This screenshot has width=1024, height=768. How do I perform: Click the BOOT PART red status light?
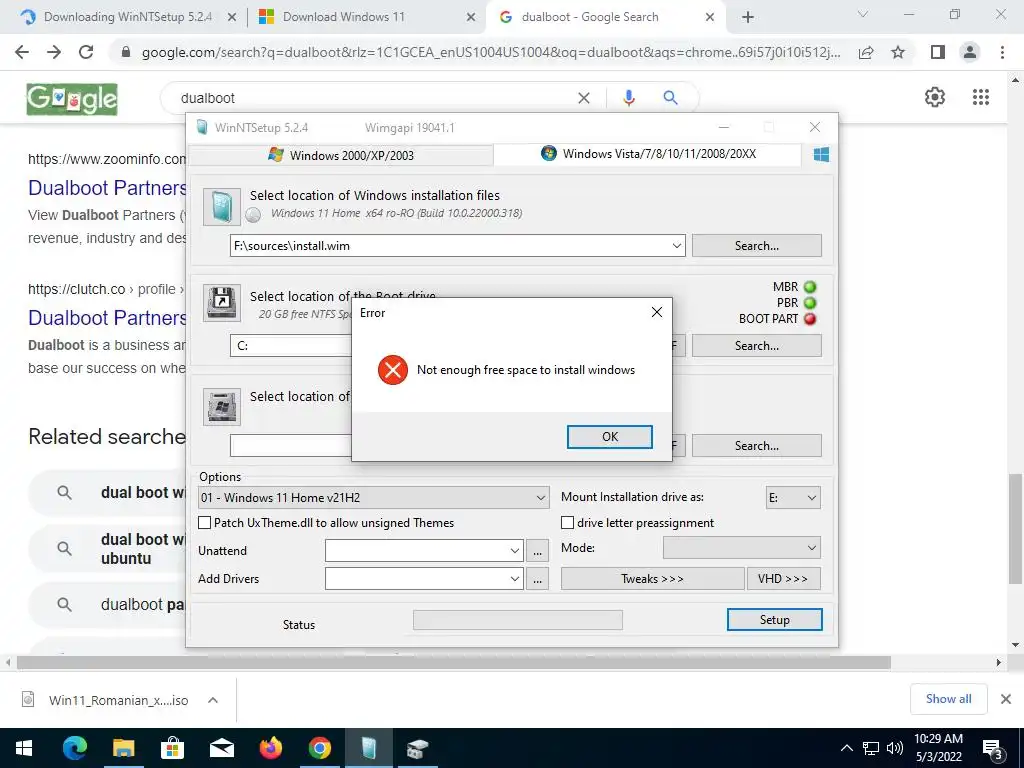[x=810, y=319]
